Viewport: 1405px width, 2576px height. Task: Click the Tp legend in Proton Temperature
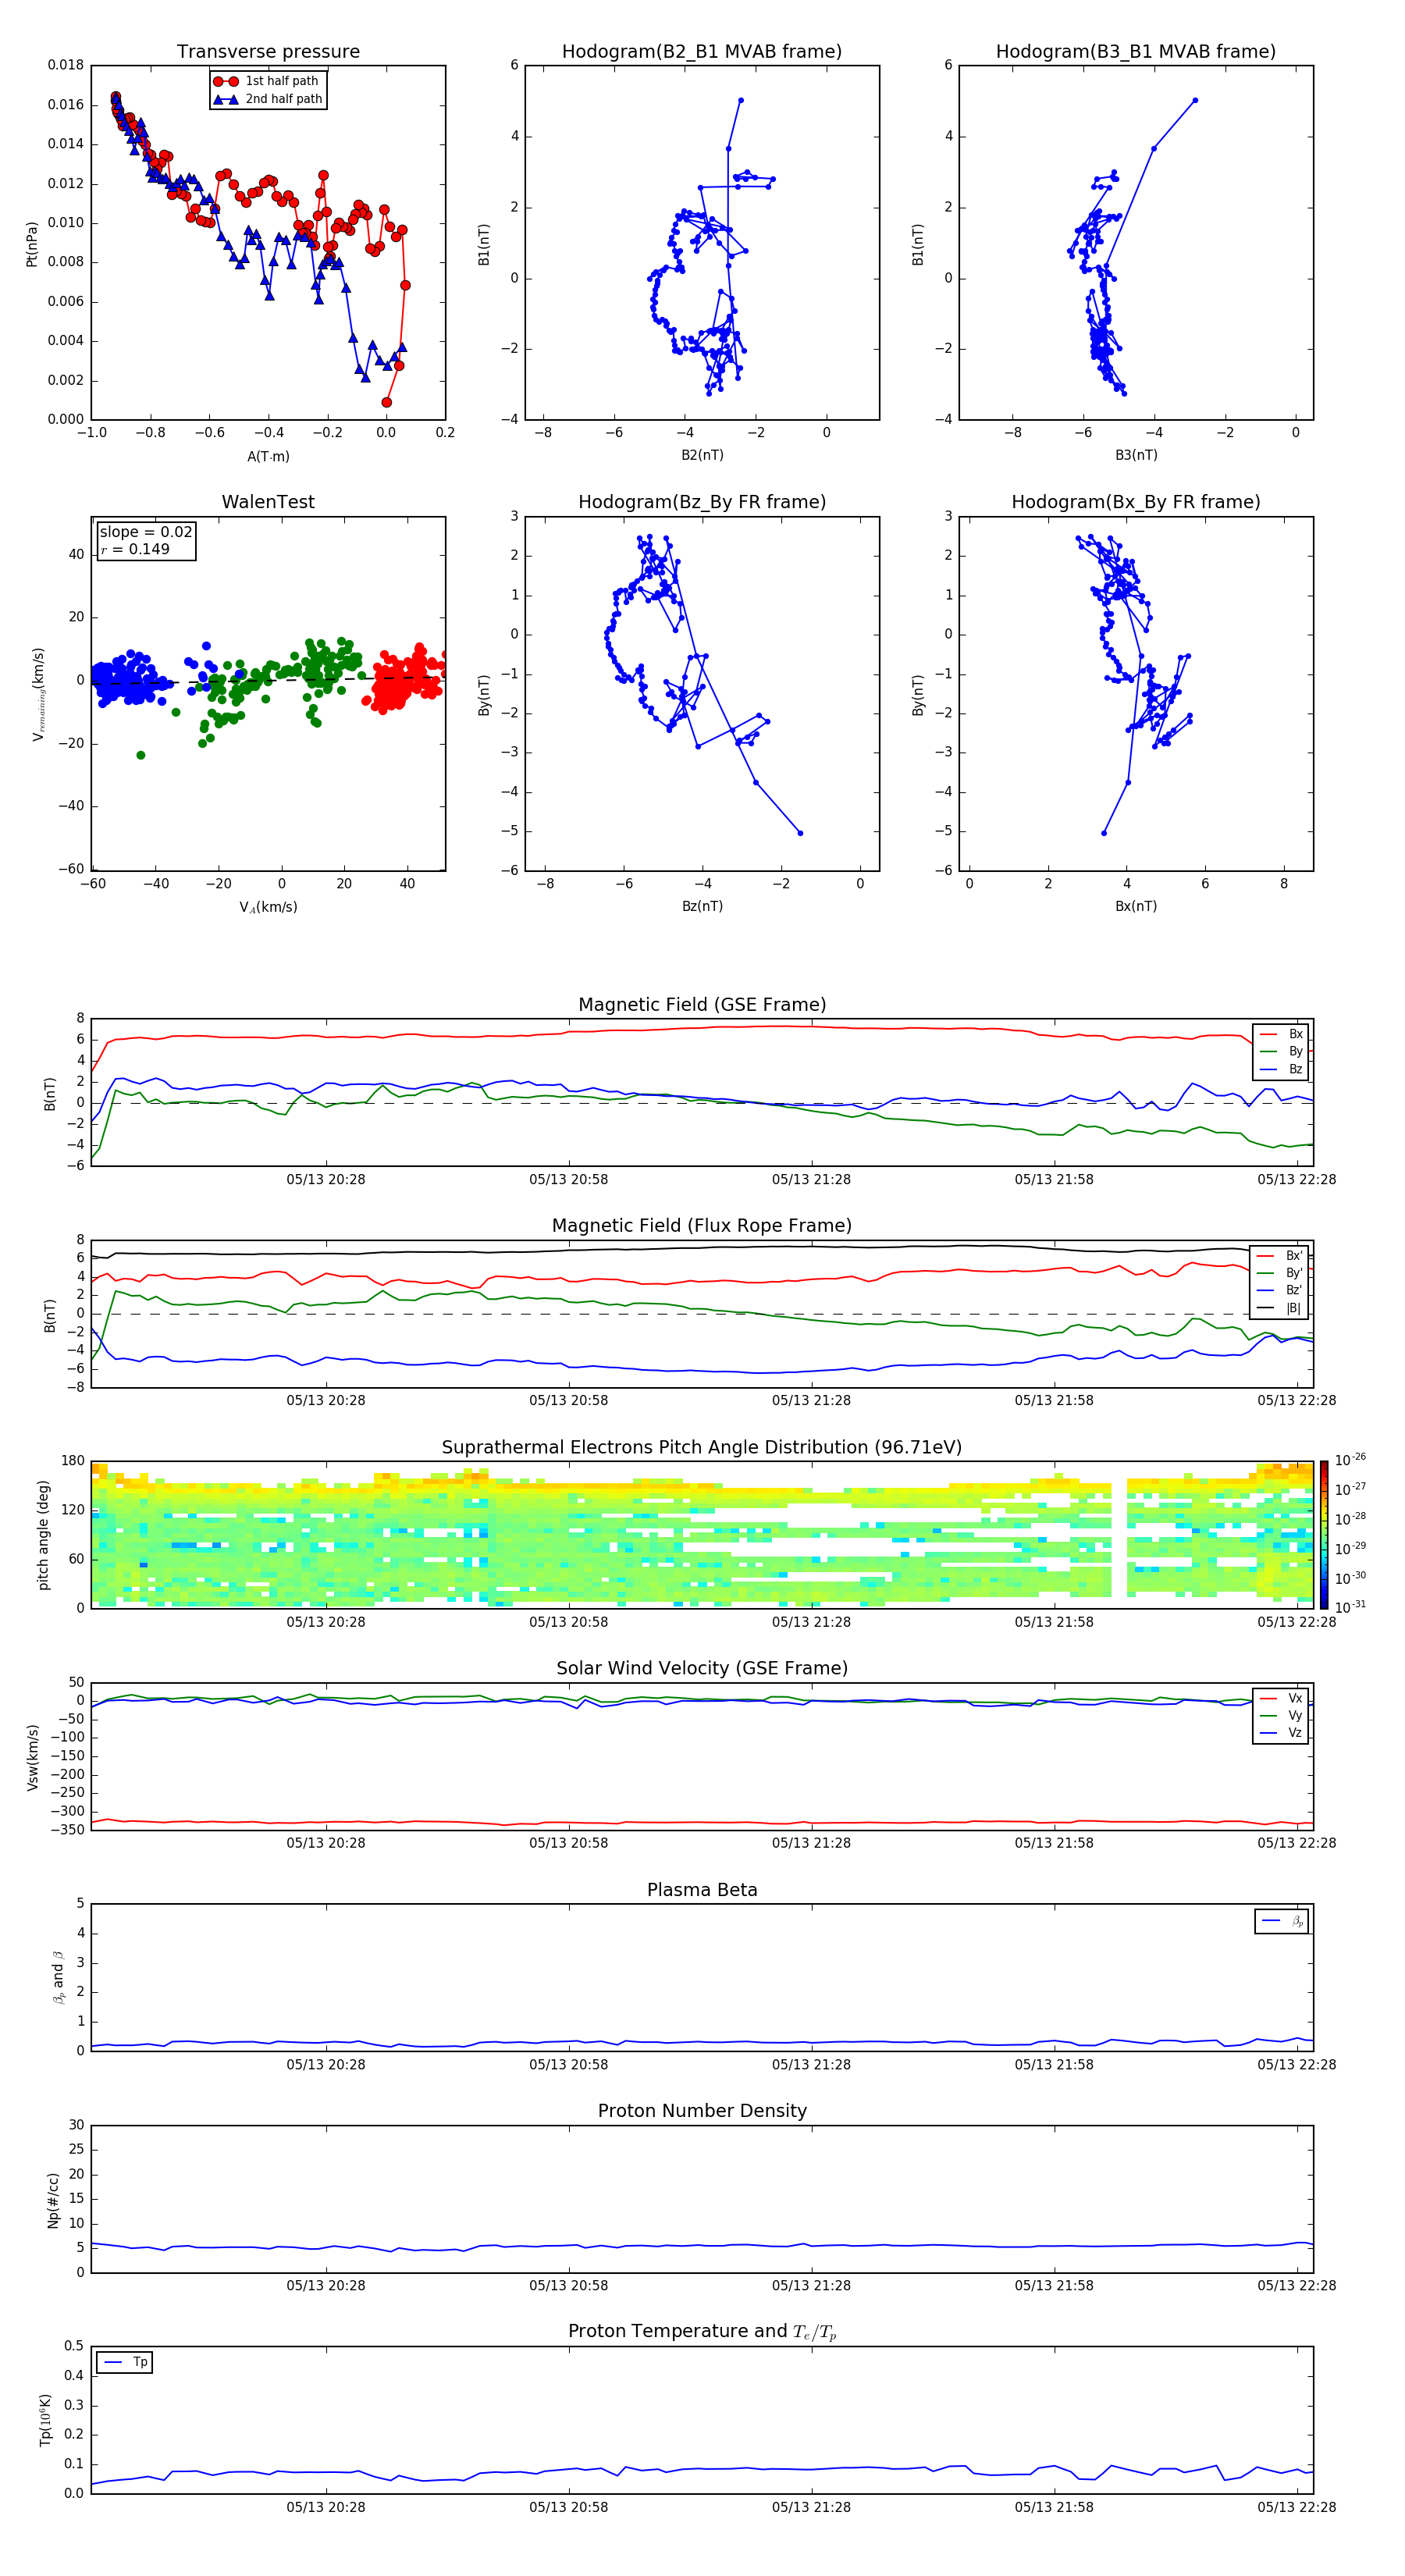(x=125, y=2362)
